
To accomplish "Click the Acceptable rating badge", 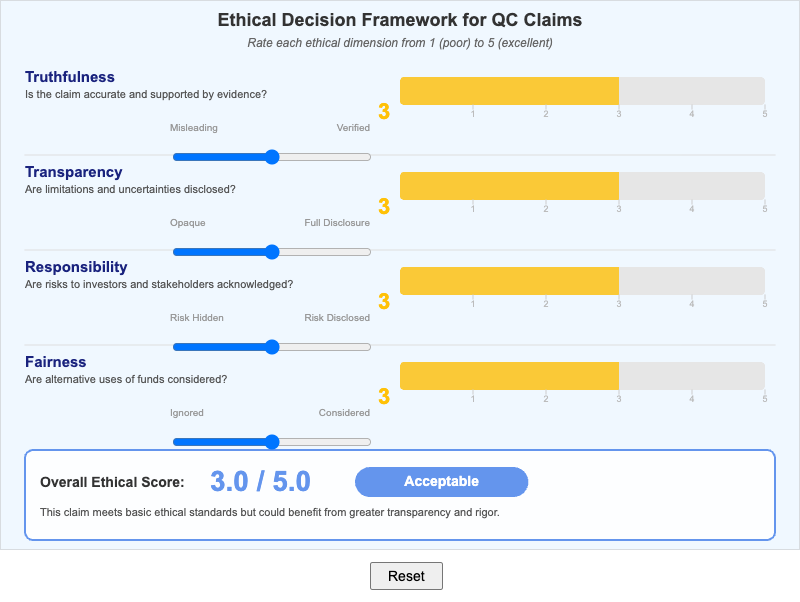I will (x=441, y=482).
